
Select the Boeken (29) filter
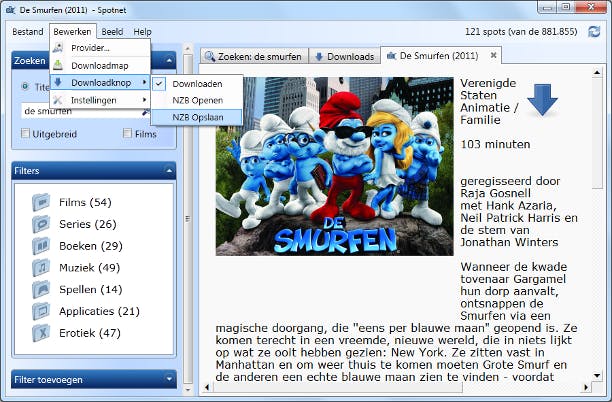[x=91, y=246]
